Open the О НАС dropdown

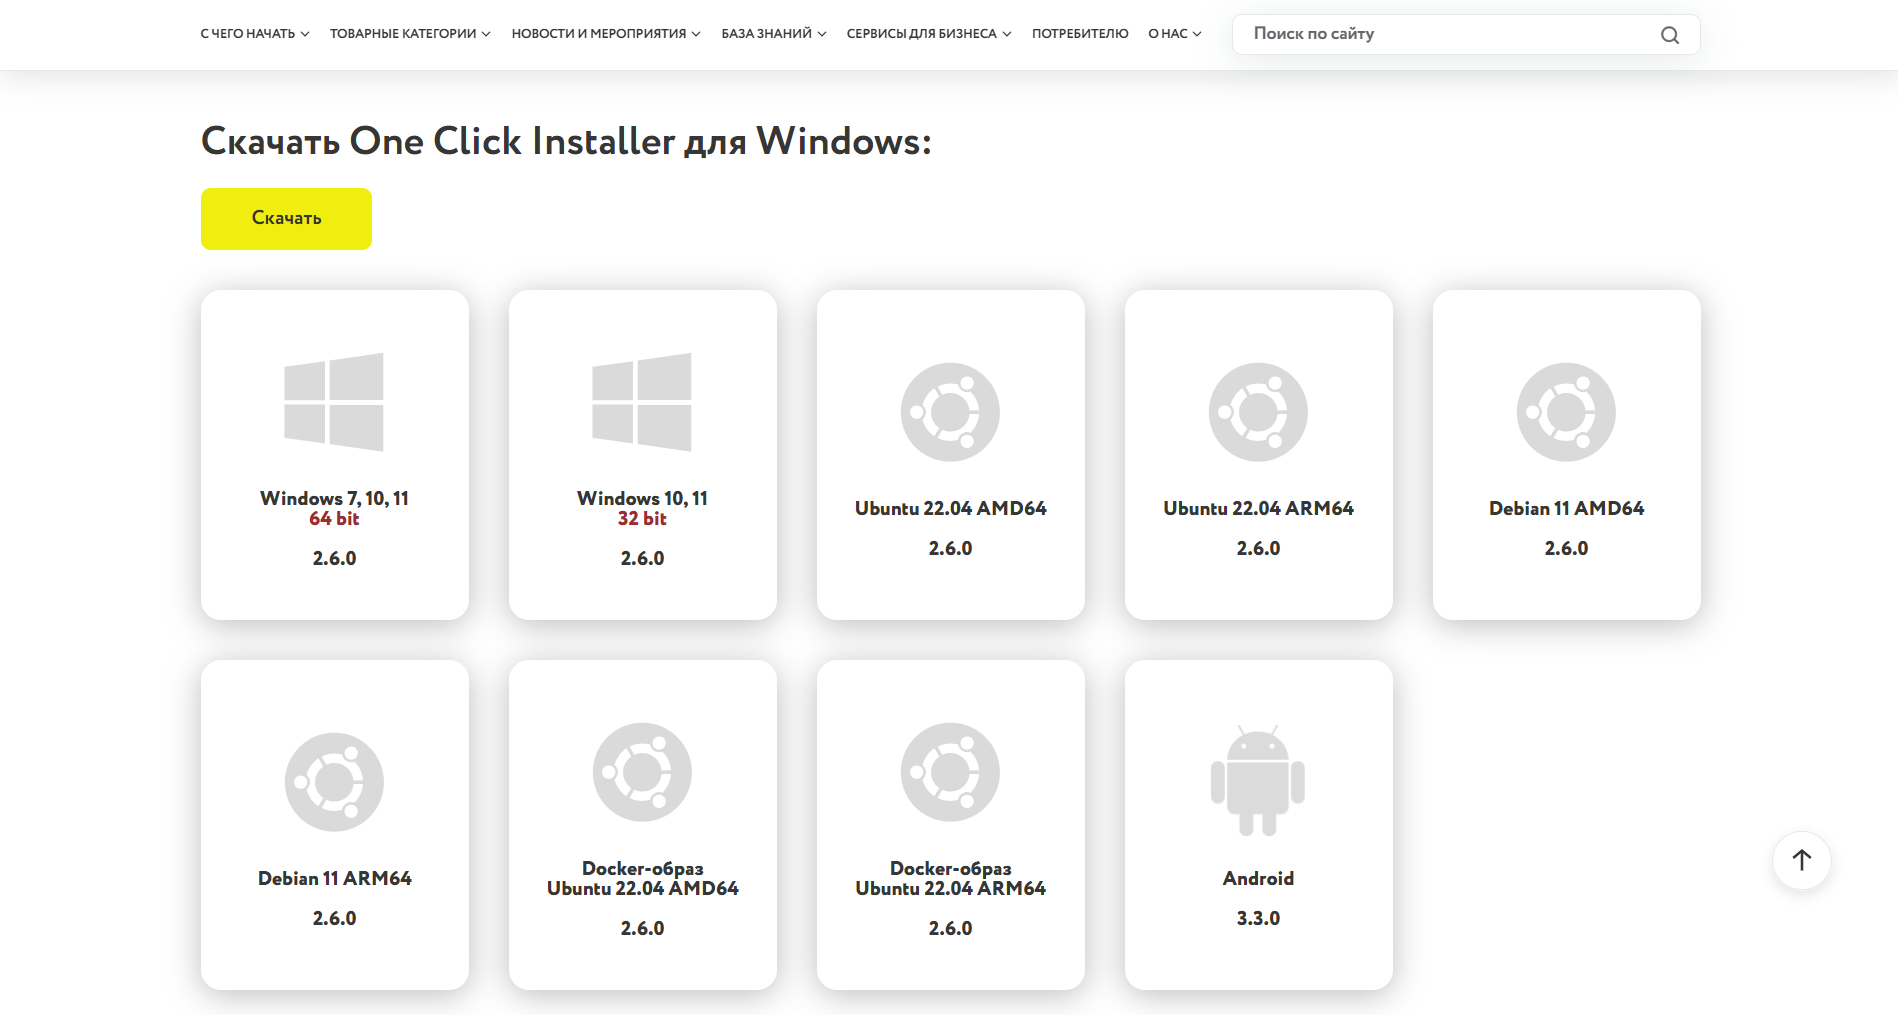pos(1175,34)
